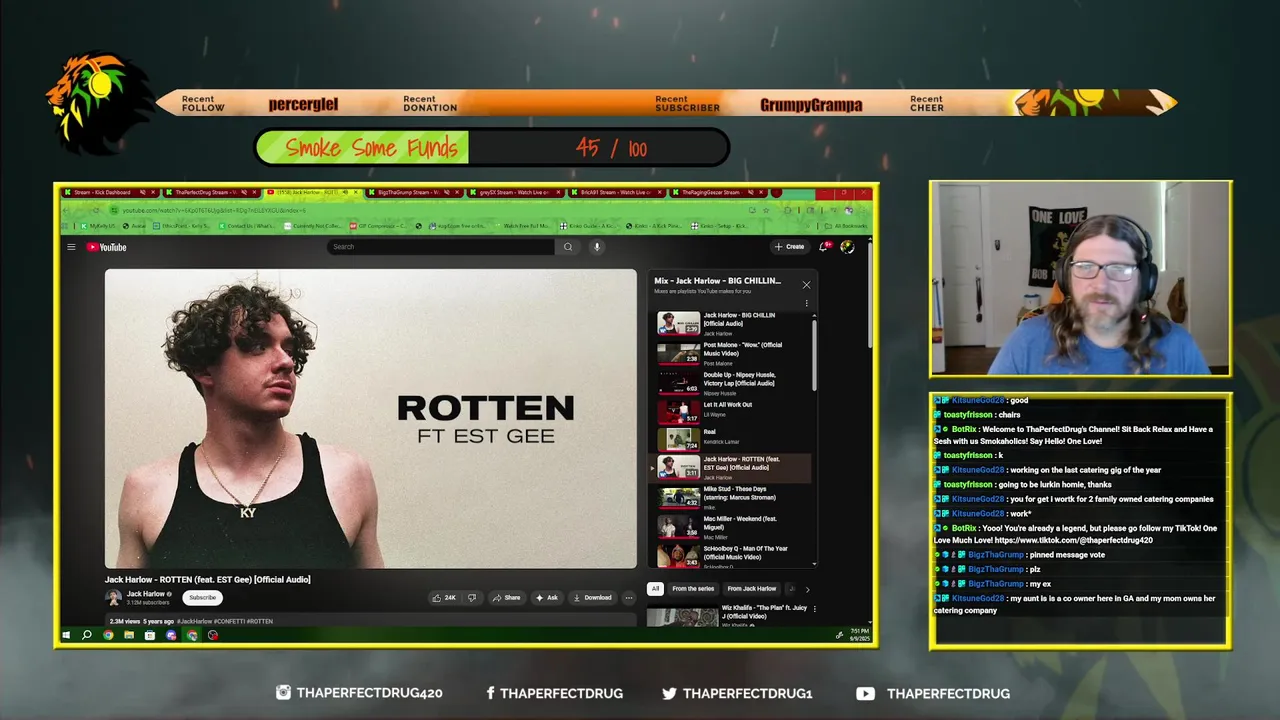Screen dimensions: 1280x720
Task: Select the All filter chip
Action: coord(655,589)
